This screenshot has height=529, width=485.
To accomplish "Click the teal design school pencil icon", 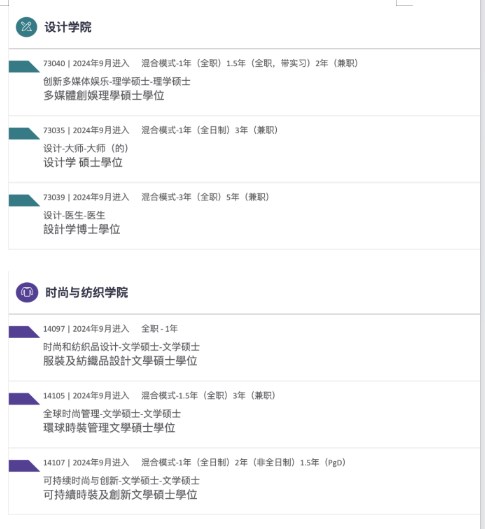I will click(26, 27).
